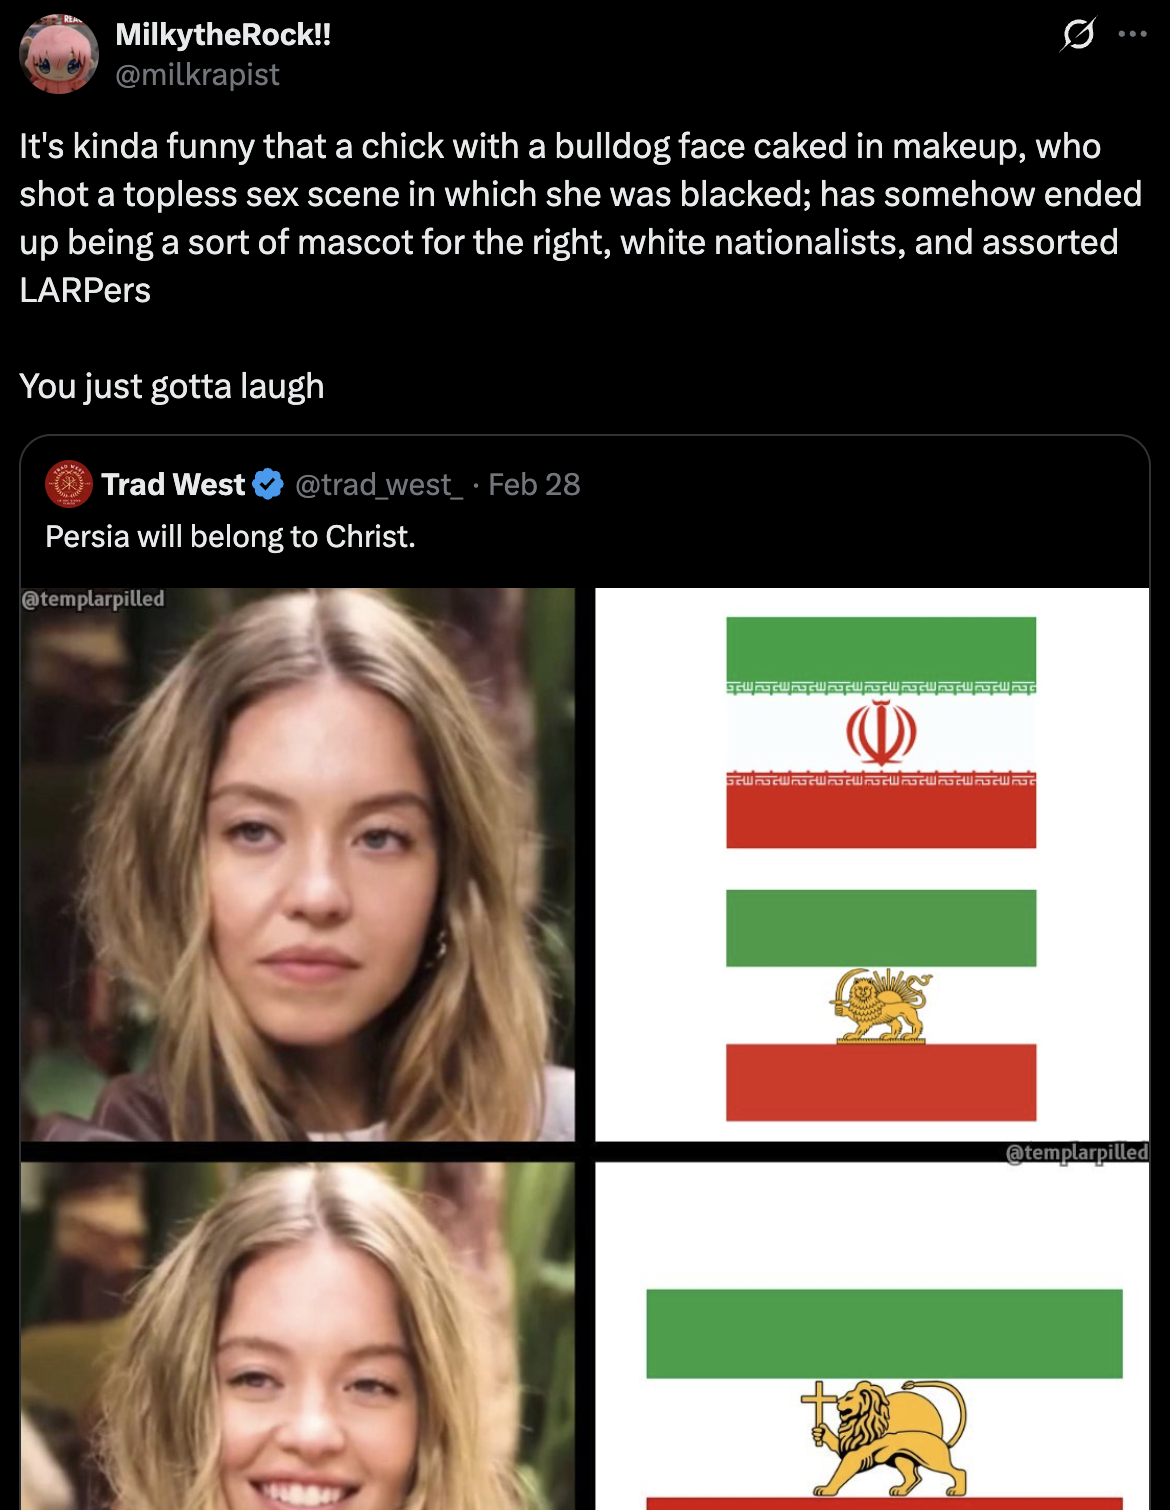
Task: Click the @templarpilled watermark under the flags image
Action: tap(1077, 1153)
